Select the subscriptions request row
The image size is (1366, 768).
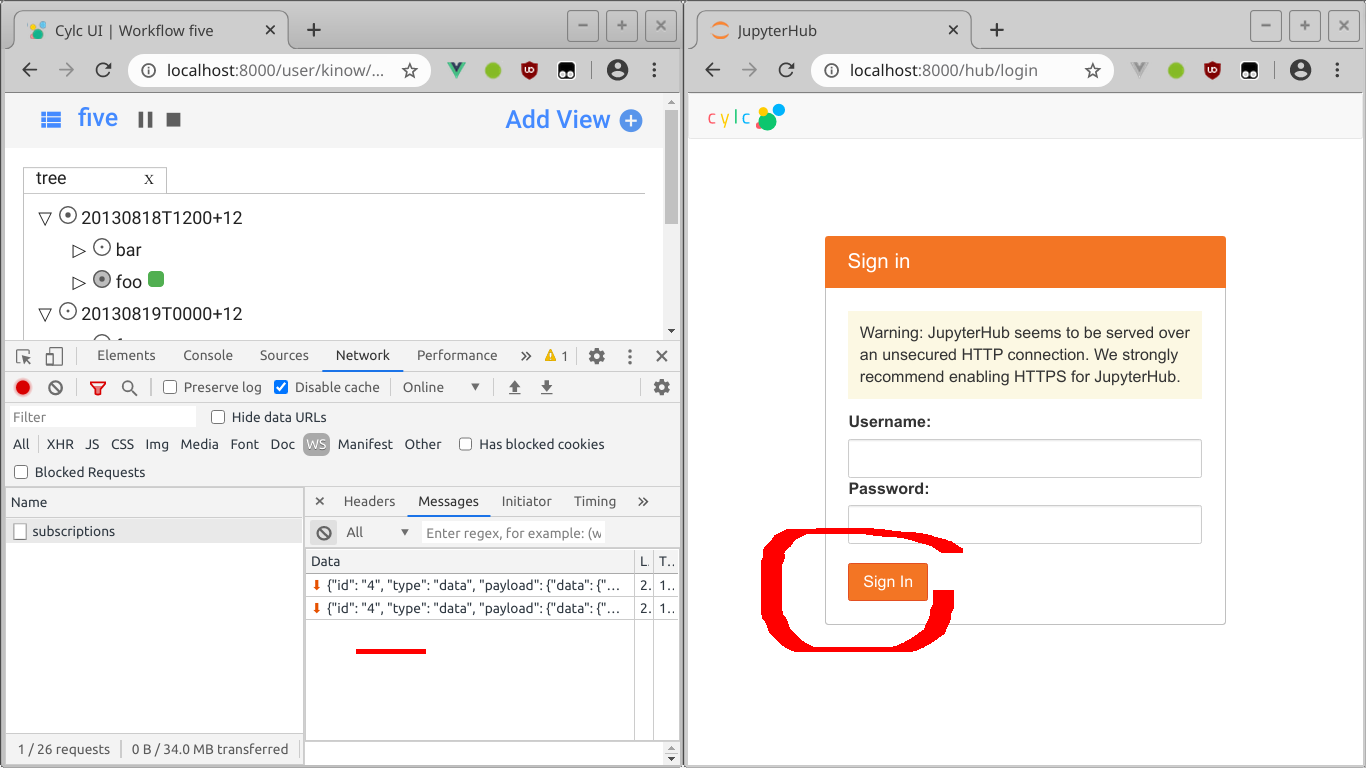(154, 531)
